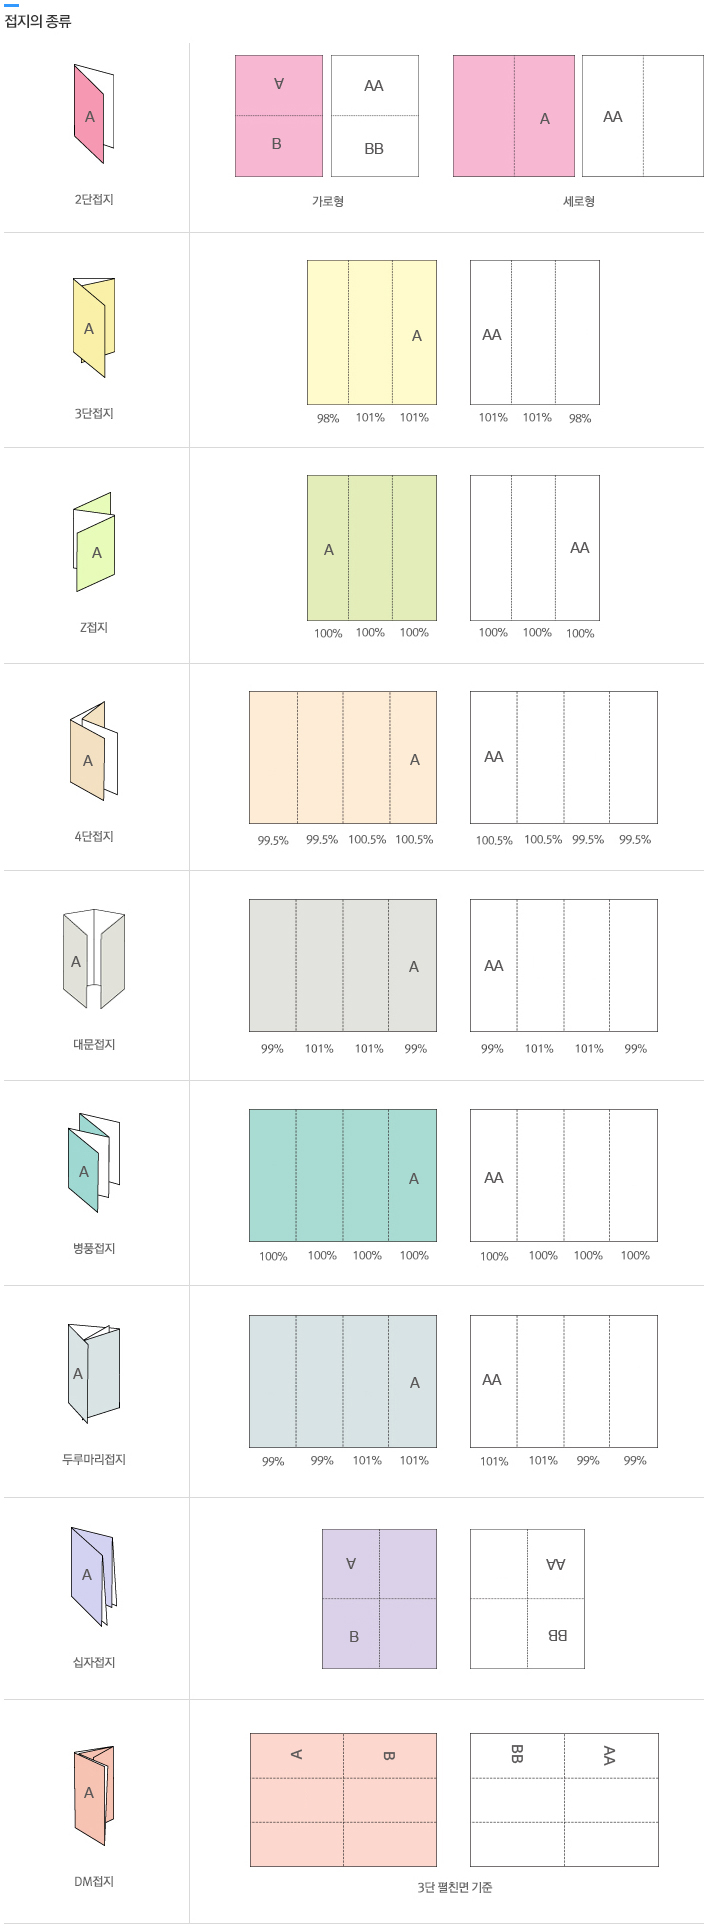Choose the beige 4단접지 fold icon
The height and width of the screenshot is (1928, 709).
93,751
